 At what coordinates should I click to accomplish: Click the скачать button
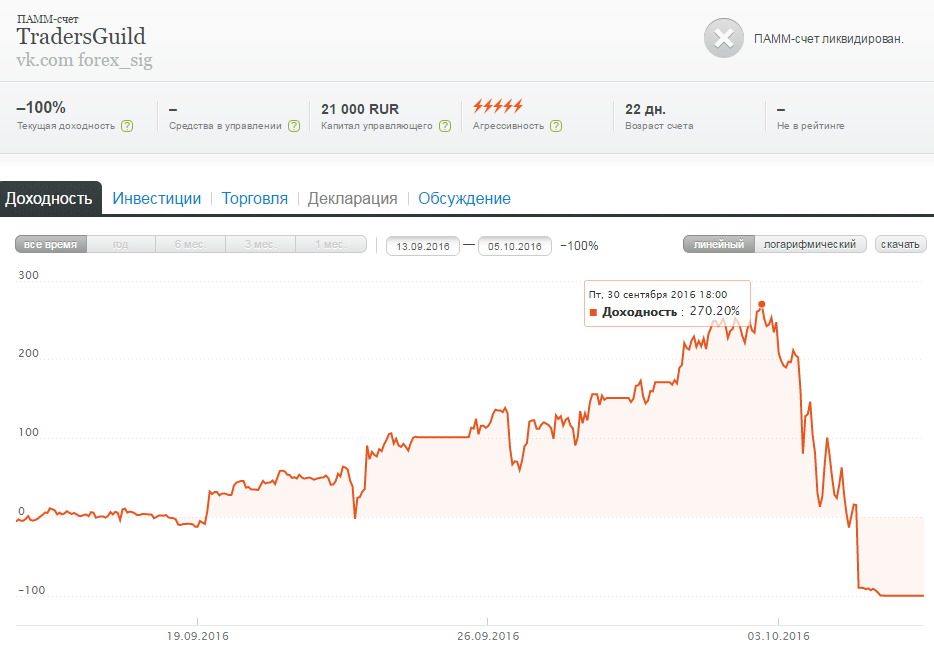coord(900,244)
